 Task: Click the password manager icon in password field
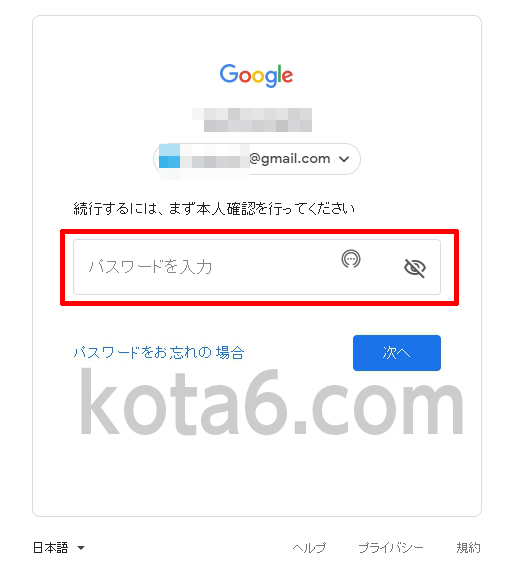351,259
